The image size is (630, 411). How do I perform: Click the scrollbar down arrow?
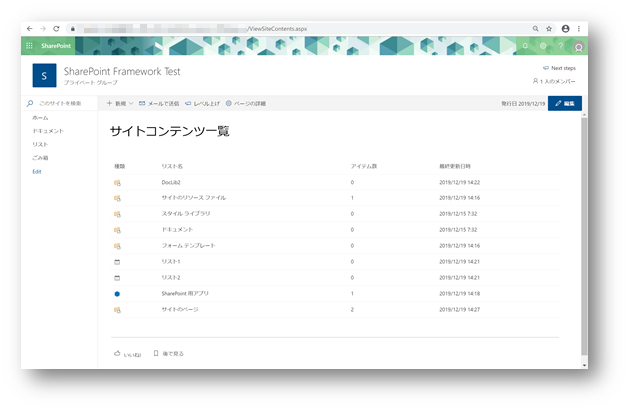click(584, 365)
